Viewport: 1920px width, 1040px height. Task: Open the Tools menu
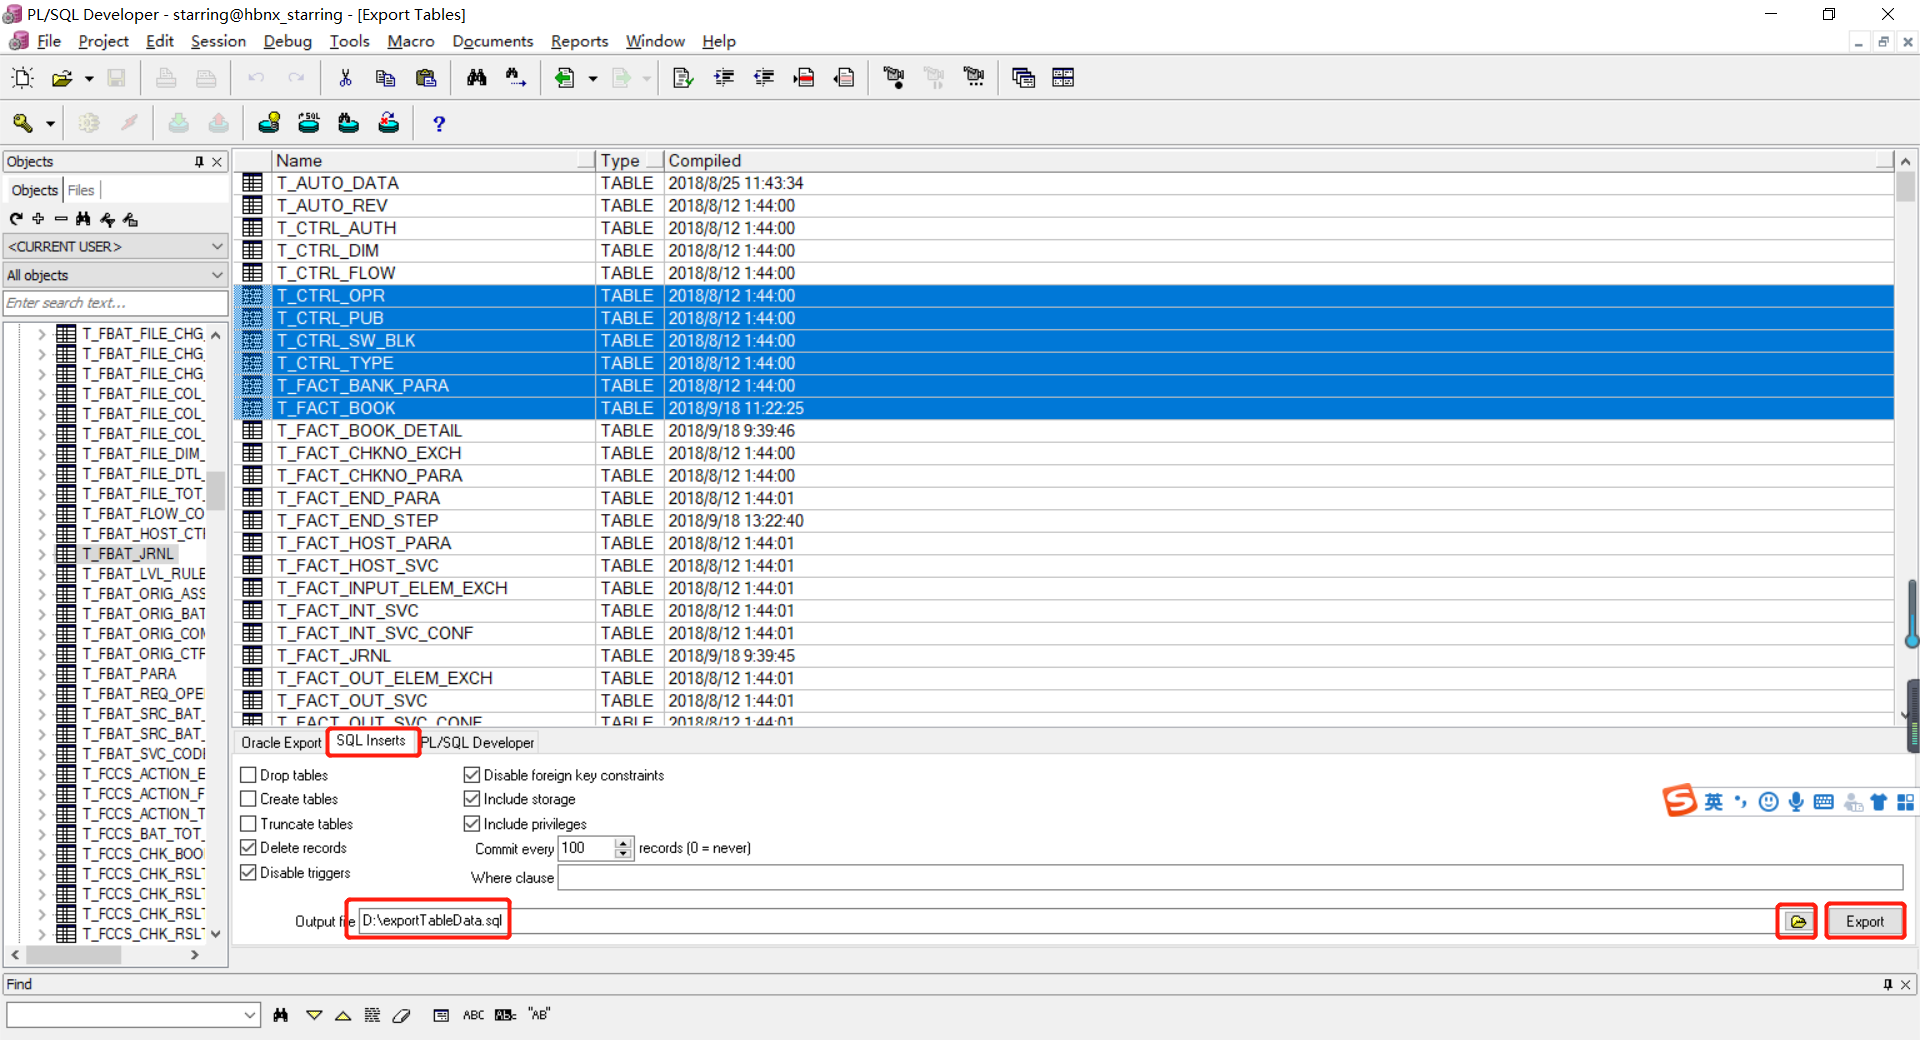point(350,41)
